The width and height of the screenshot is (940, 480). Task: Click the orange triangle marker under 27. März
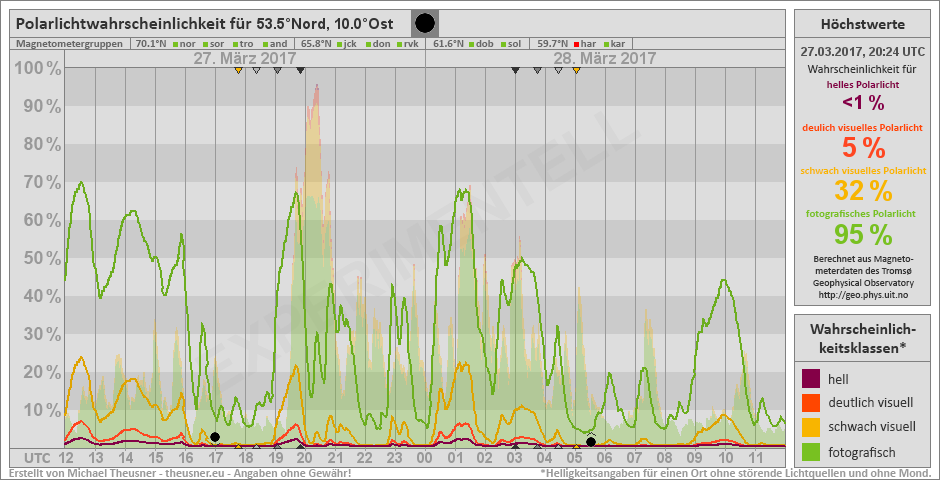tap(238, 71)
